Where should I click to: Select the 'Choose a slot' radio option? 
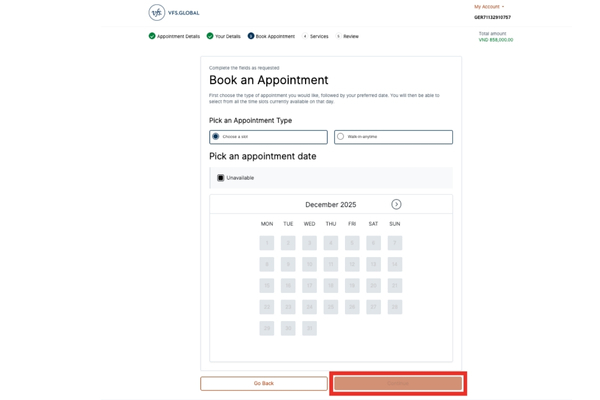tap(216, 137)
